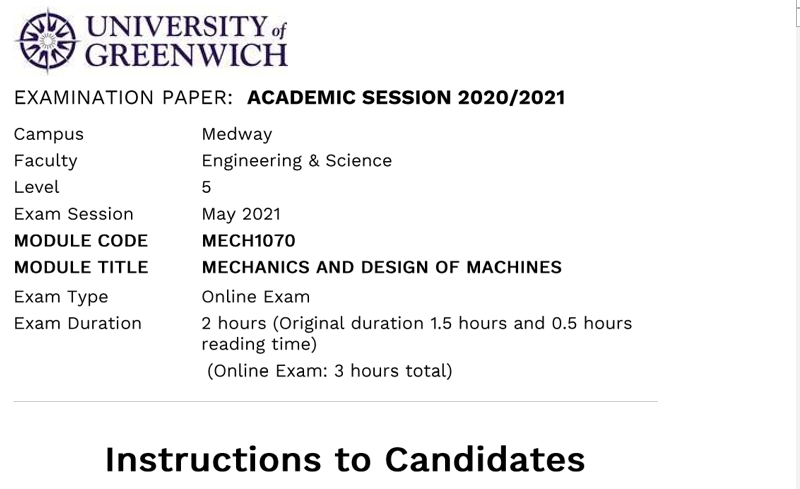Click the Instructions to Candidates heading
The image size is (800, 489).
point(344,459)
